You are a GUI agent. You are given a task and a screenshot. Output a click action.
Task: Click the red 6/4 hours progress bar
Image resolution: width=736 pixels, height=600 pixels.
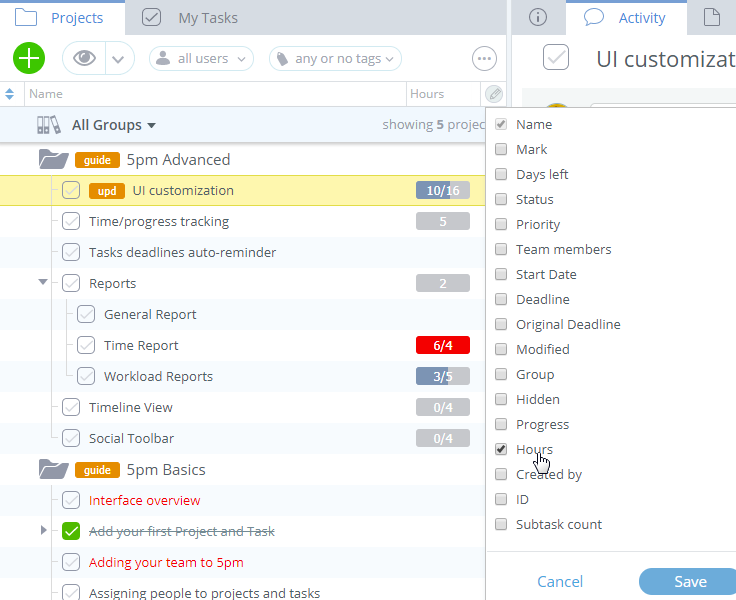[442, 346]
